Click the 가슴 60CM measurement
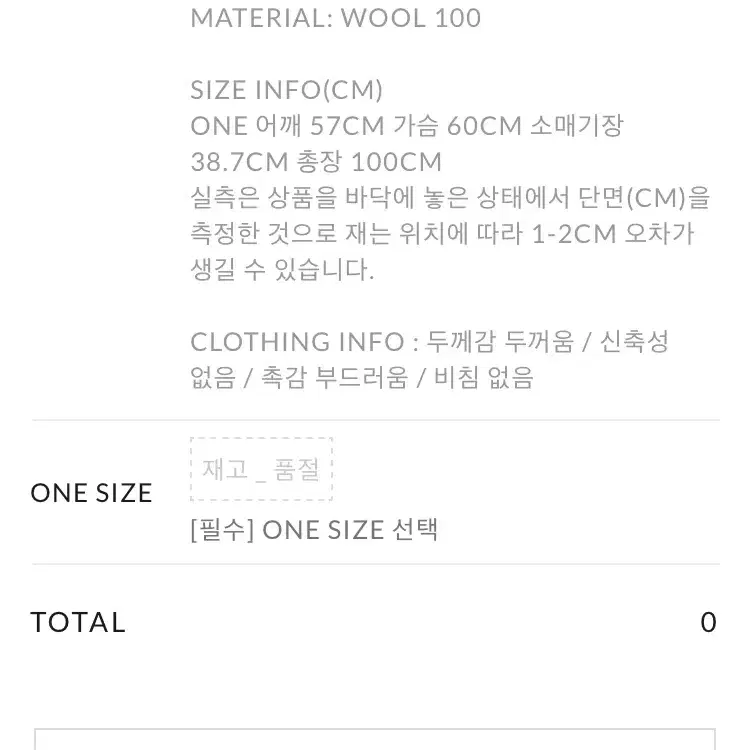 (457, 126)
